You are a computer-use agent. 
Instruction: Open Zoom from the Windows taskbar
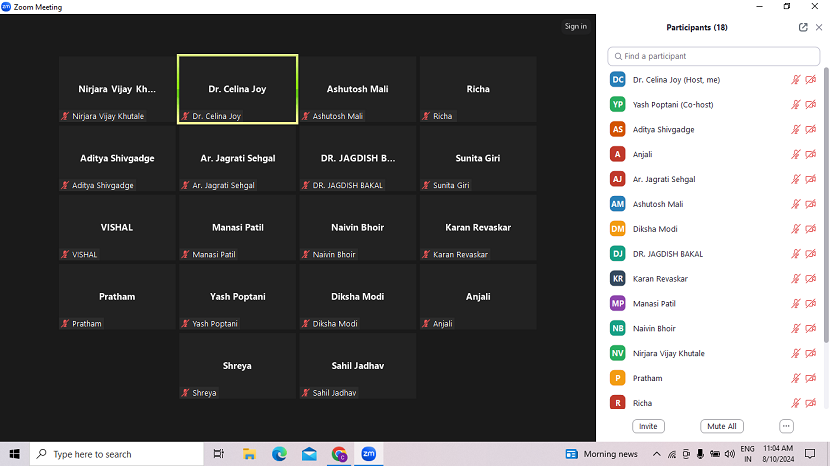coord(368,454)
